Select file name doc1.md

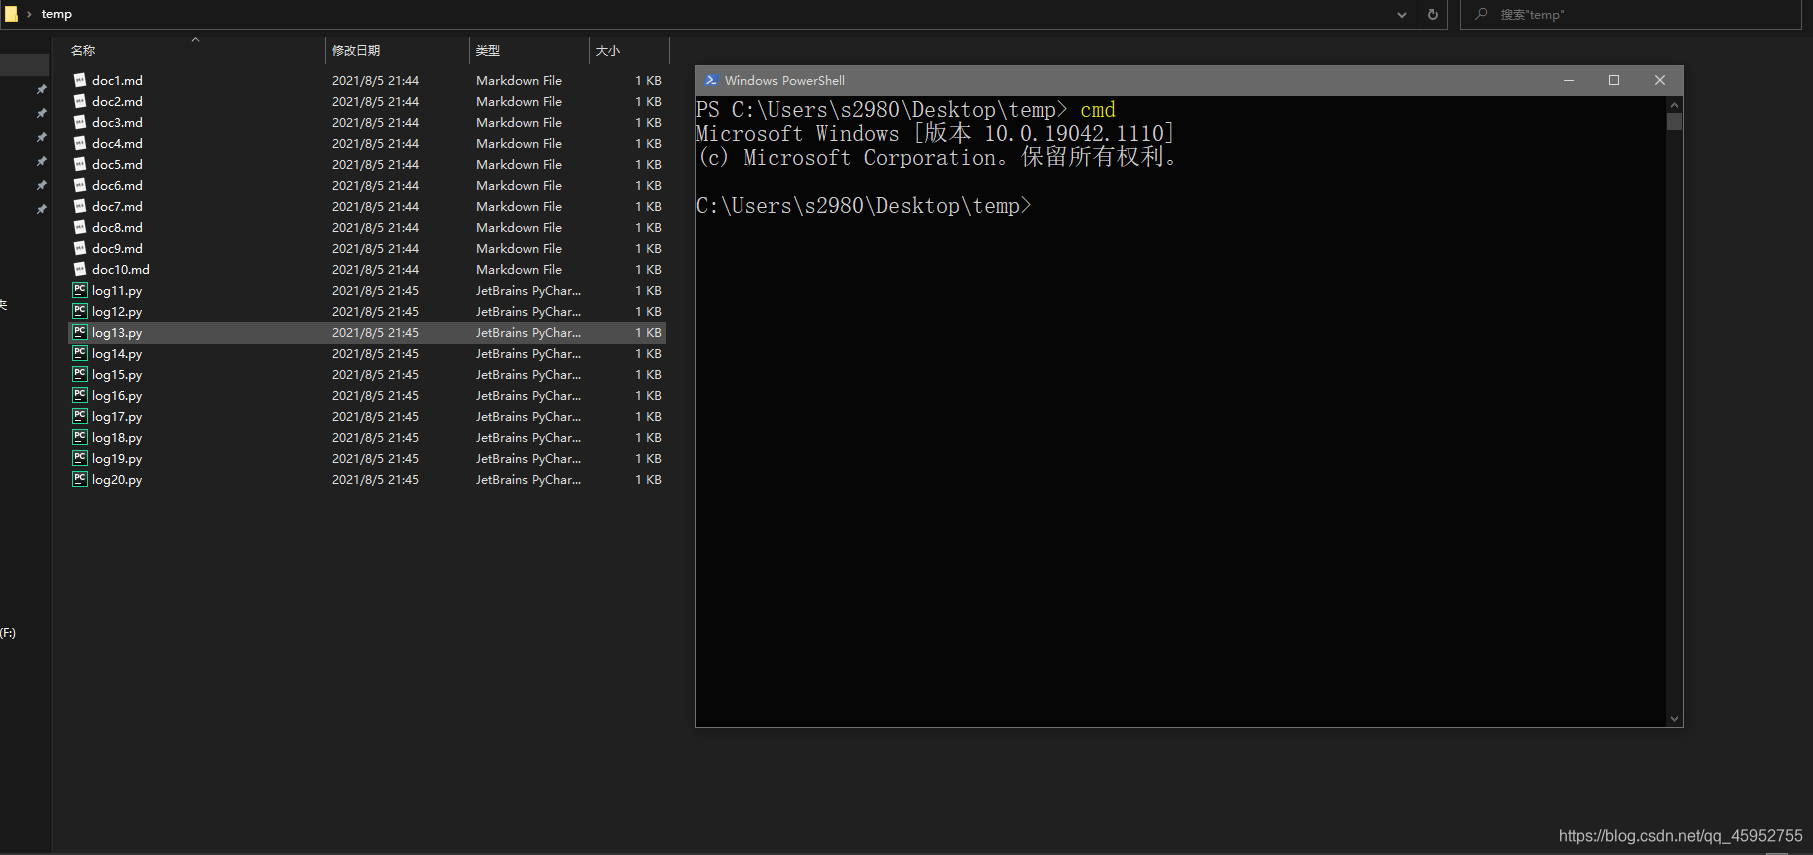coord(117,80)
